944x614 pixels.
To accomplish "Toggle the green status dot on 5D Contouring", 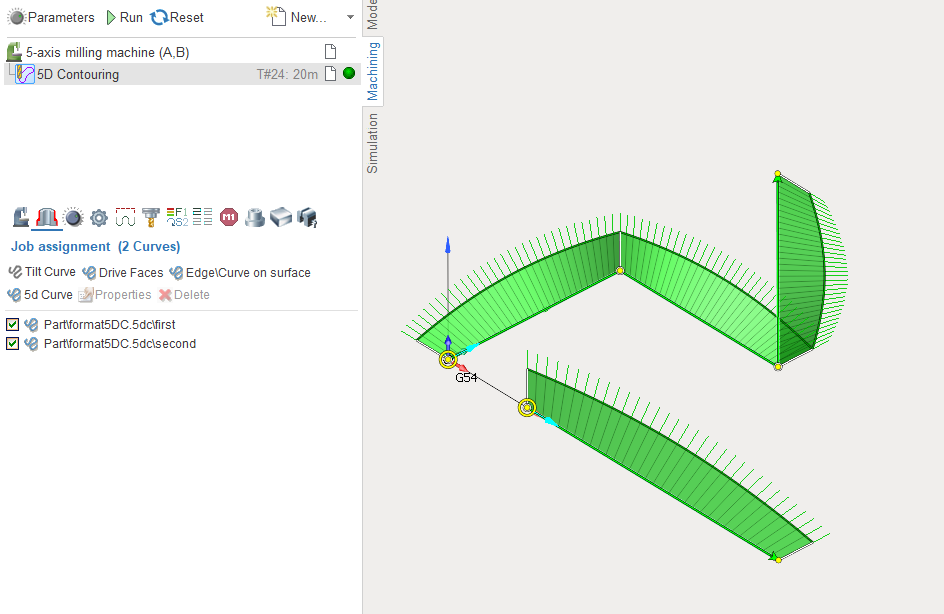I will point(349,74).
